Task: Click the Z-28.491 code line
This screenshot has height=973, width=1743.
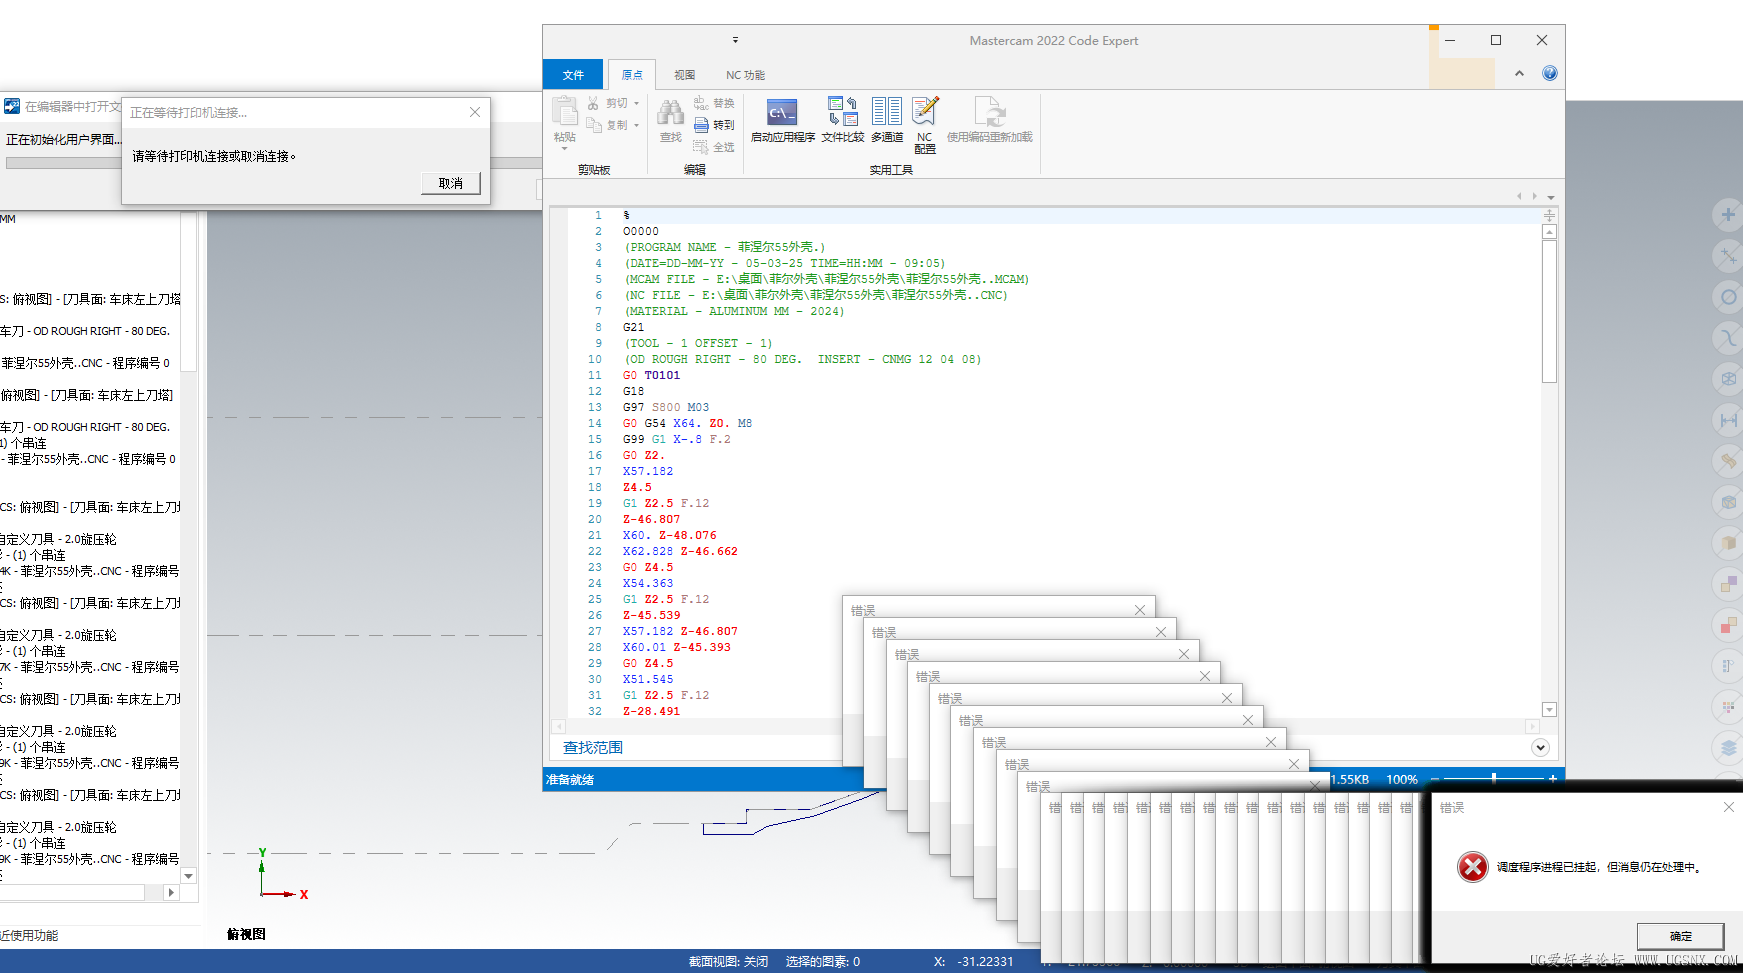Action: 651,711
